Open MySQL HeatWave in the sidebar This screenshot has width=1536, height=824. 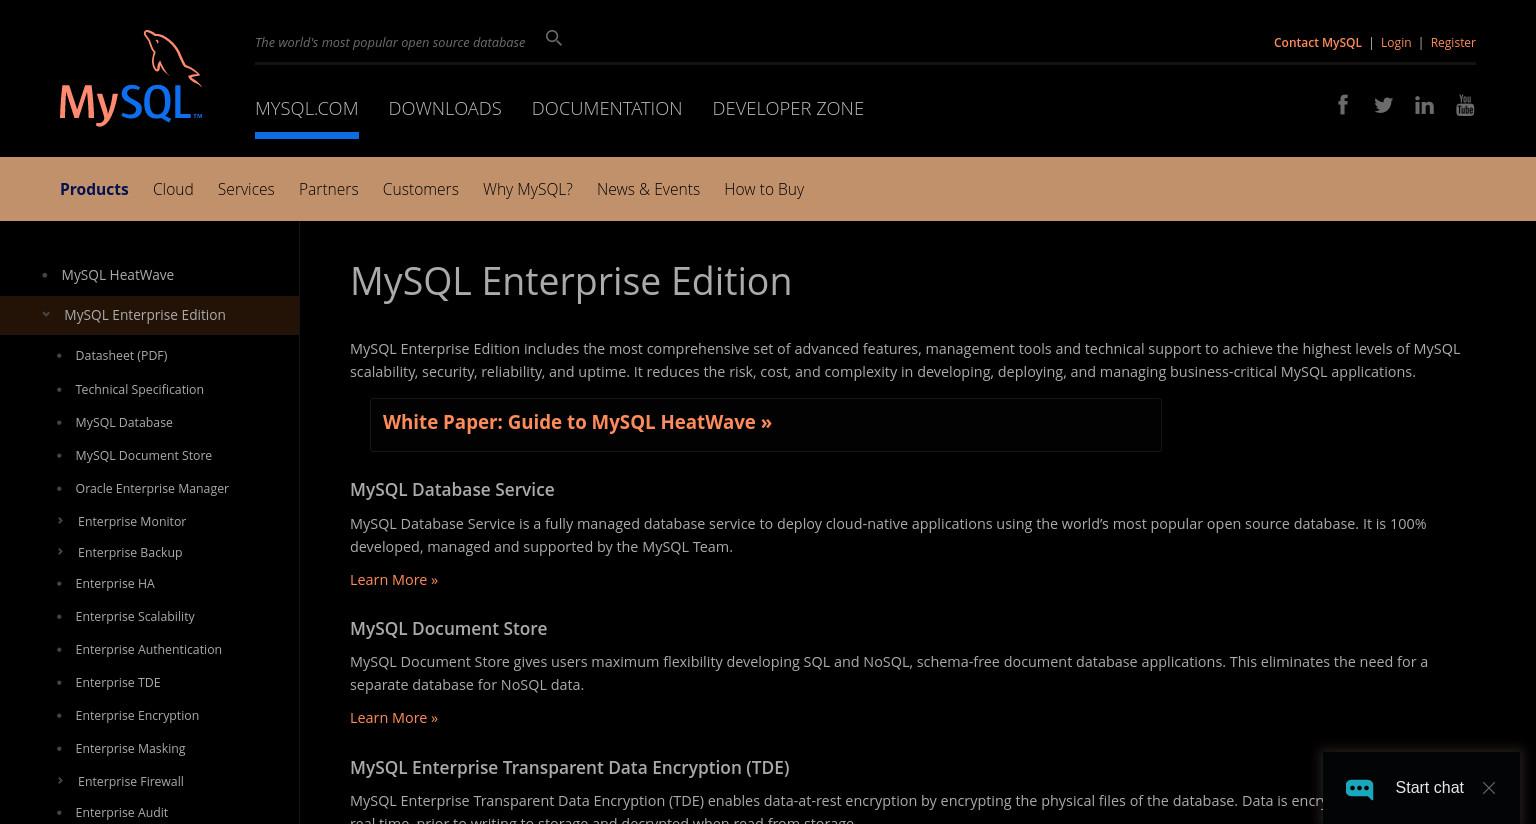click(x=117, y=274)
